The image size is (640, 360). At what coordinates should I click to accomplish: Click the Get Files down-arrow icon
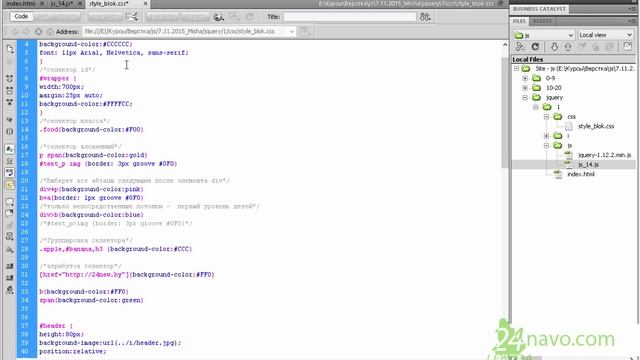point(554,47)
